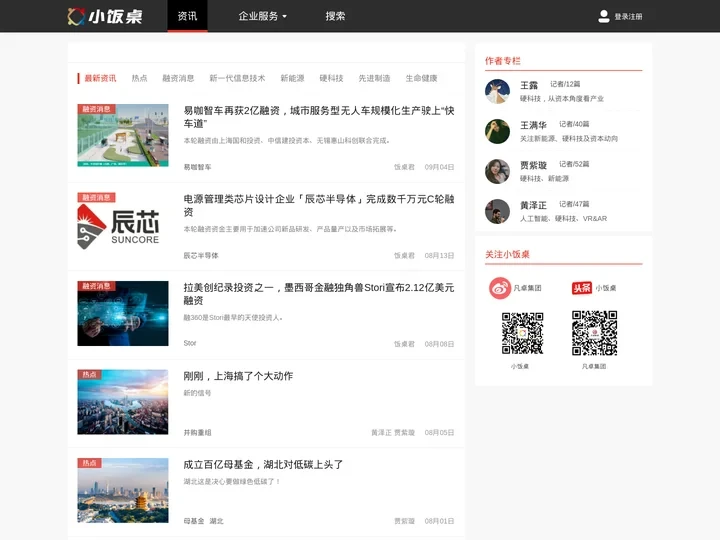The width and height of the screenshot is (720, 540).
Task: Open author 黄泽正's avatar
Action: click(497, 211)
